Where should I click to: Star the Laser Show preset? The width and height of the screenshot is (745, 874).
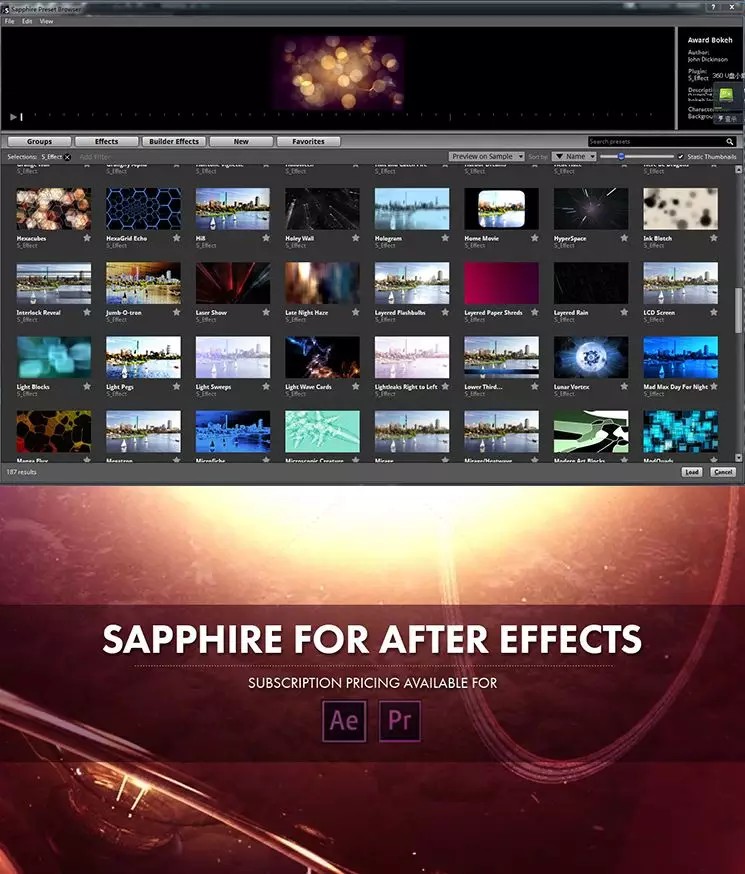click(x=266, y=313)
